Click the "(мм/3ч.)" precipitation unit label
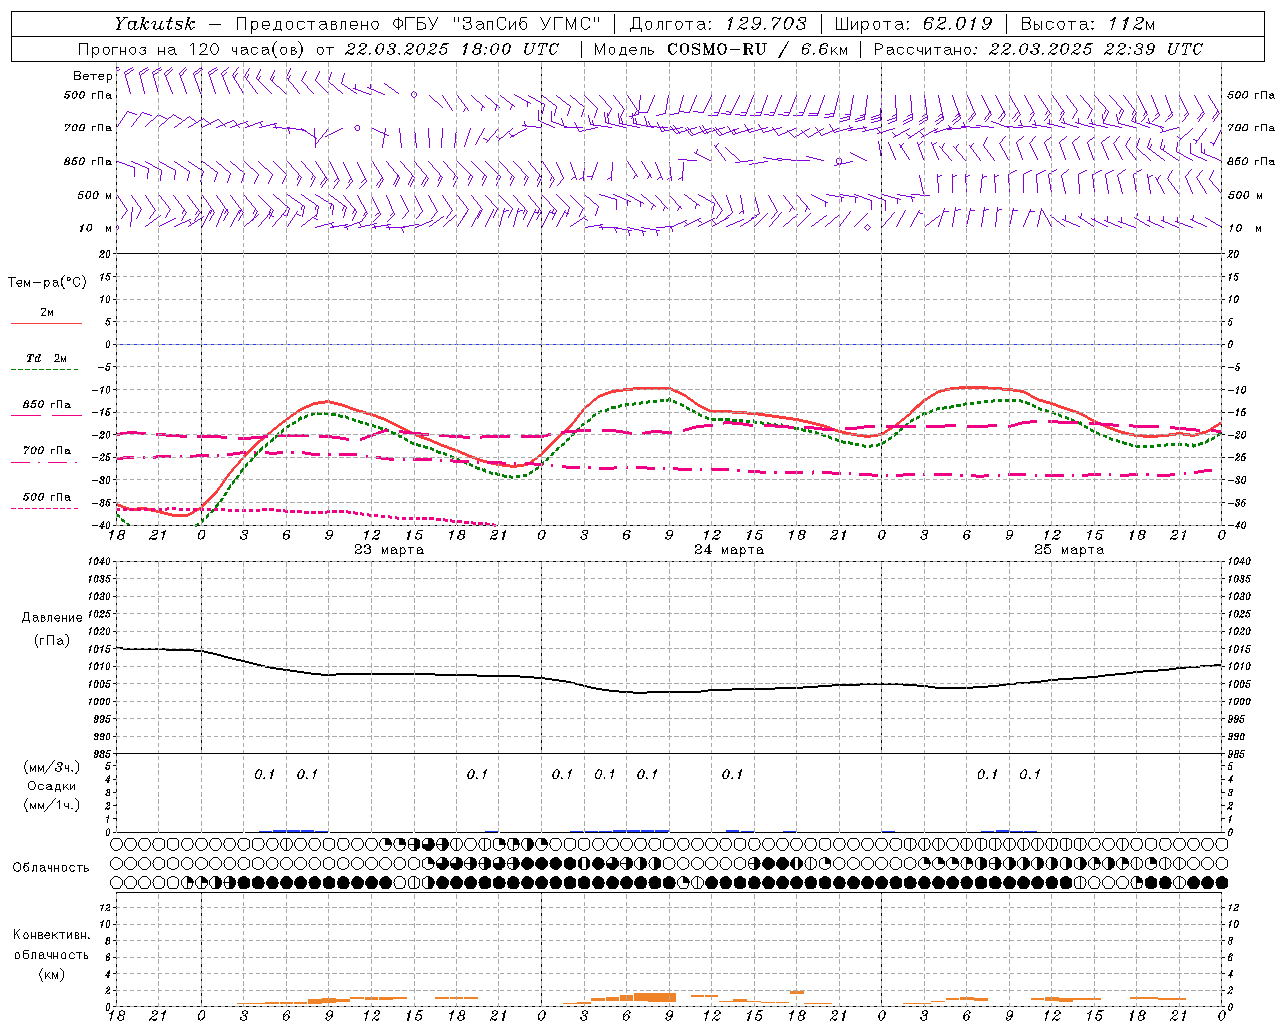 pos(52,767)
